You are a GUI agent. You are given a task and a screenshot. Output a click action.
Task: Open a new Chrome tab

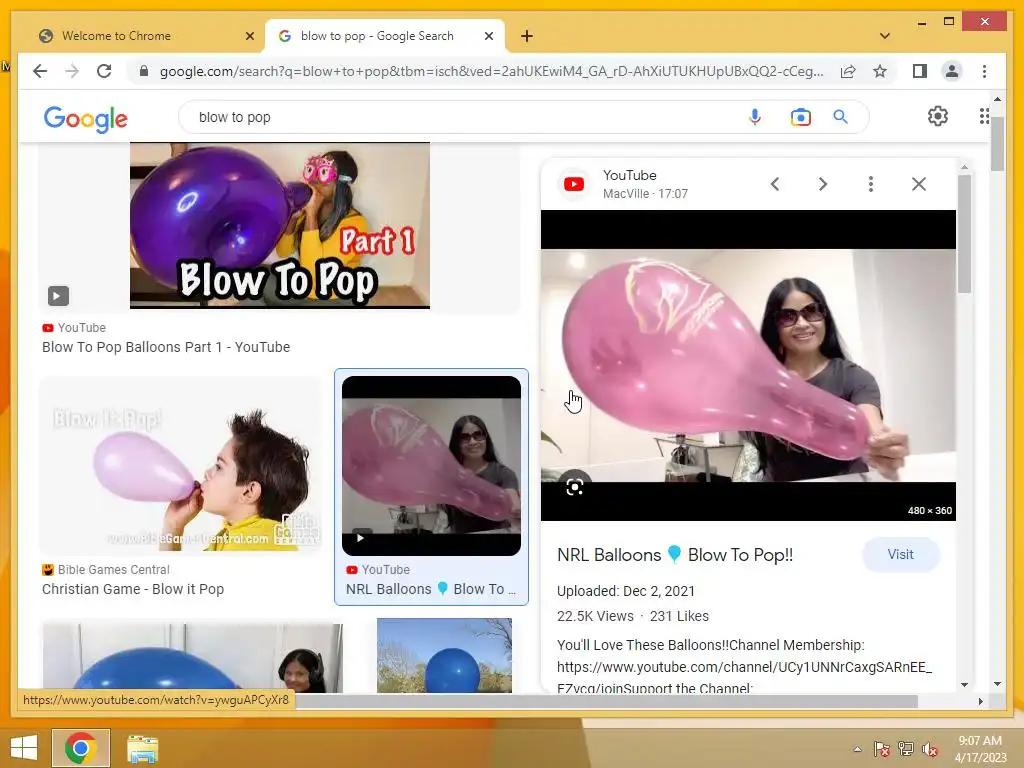526,36
